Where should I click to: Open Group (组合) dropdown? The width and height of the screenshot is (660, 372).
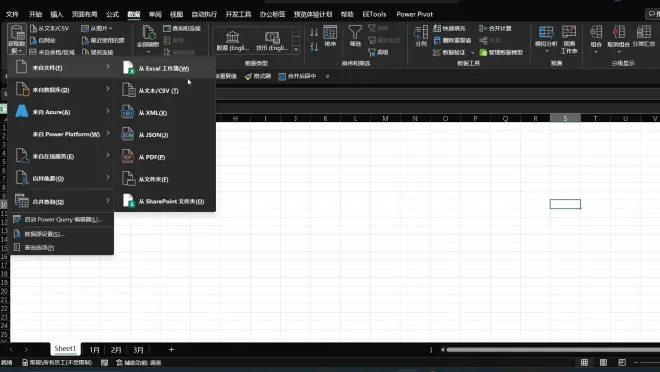point(596,40)
